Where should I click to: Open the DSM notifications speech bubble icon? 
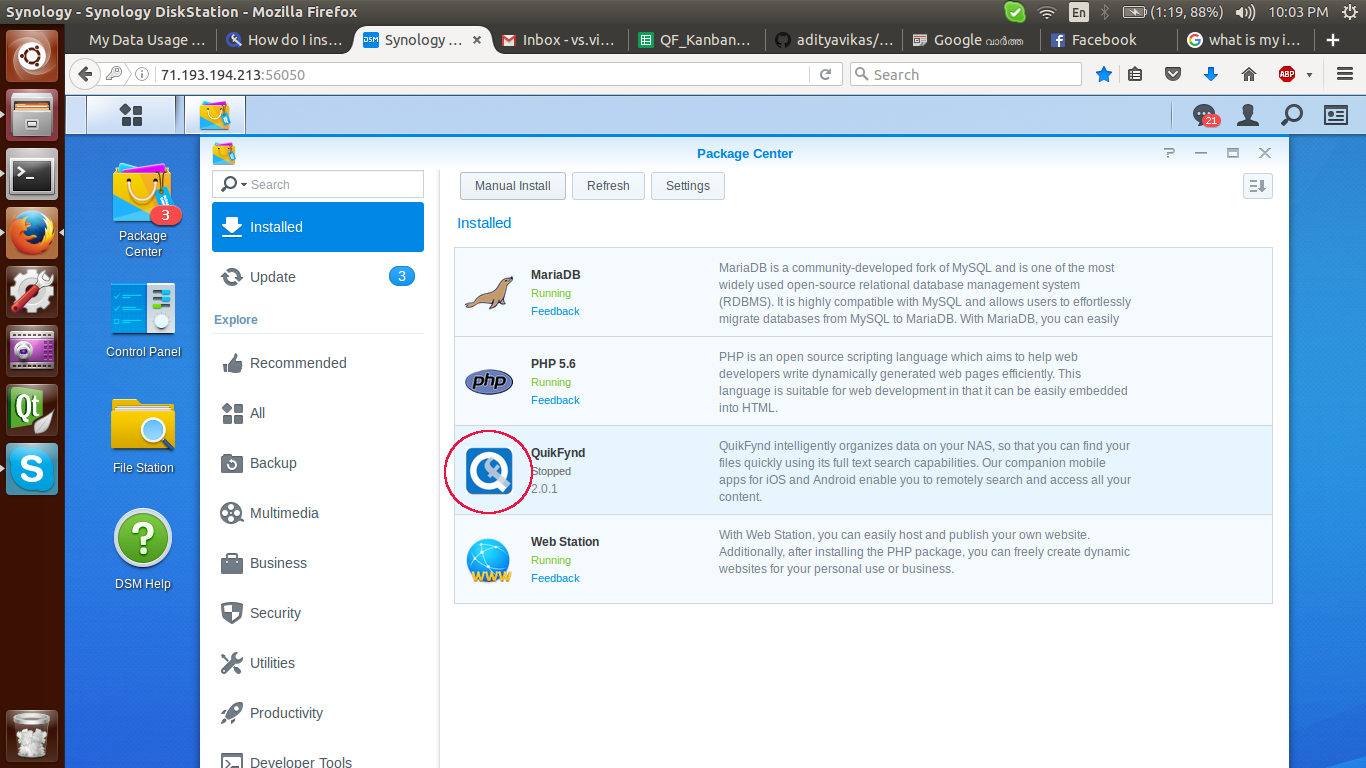point(1205,116)
